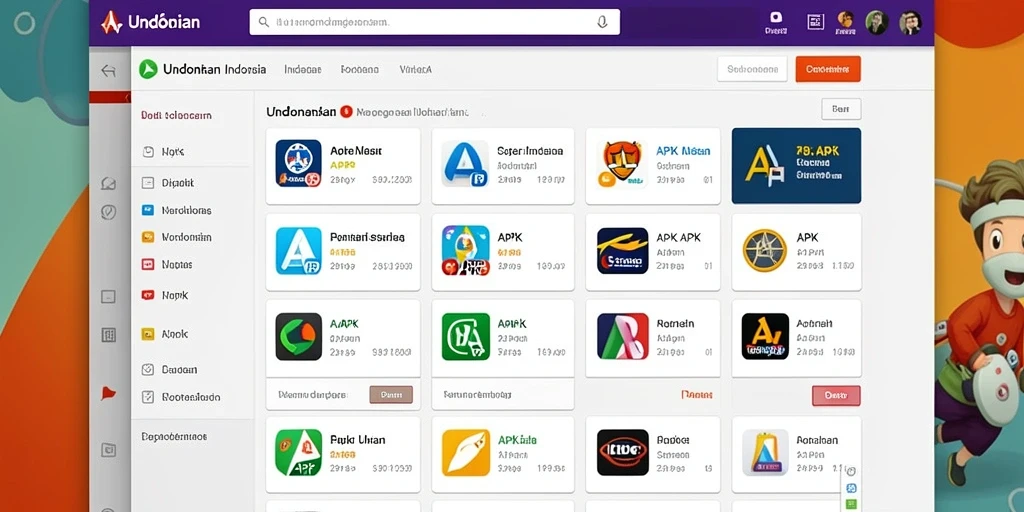
Task: Open the square grid icon beside the avatars
Action: click(815, 22)
